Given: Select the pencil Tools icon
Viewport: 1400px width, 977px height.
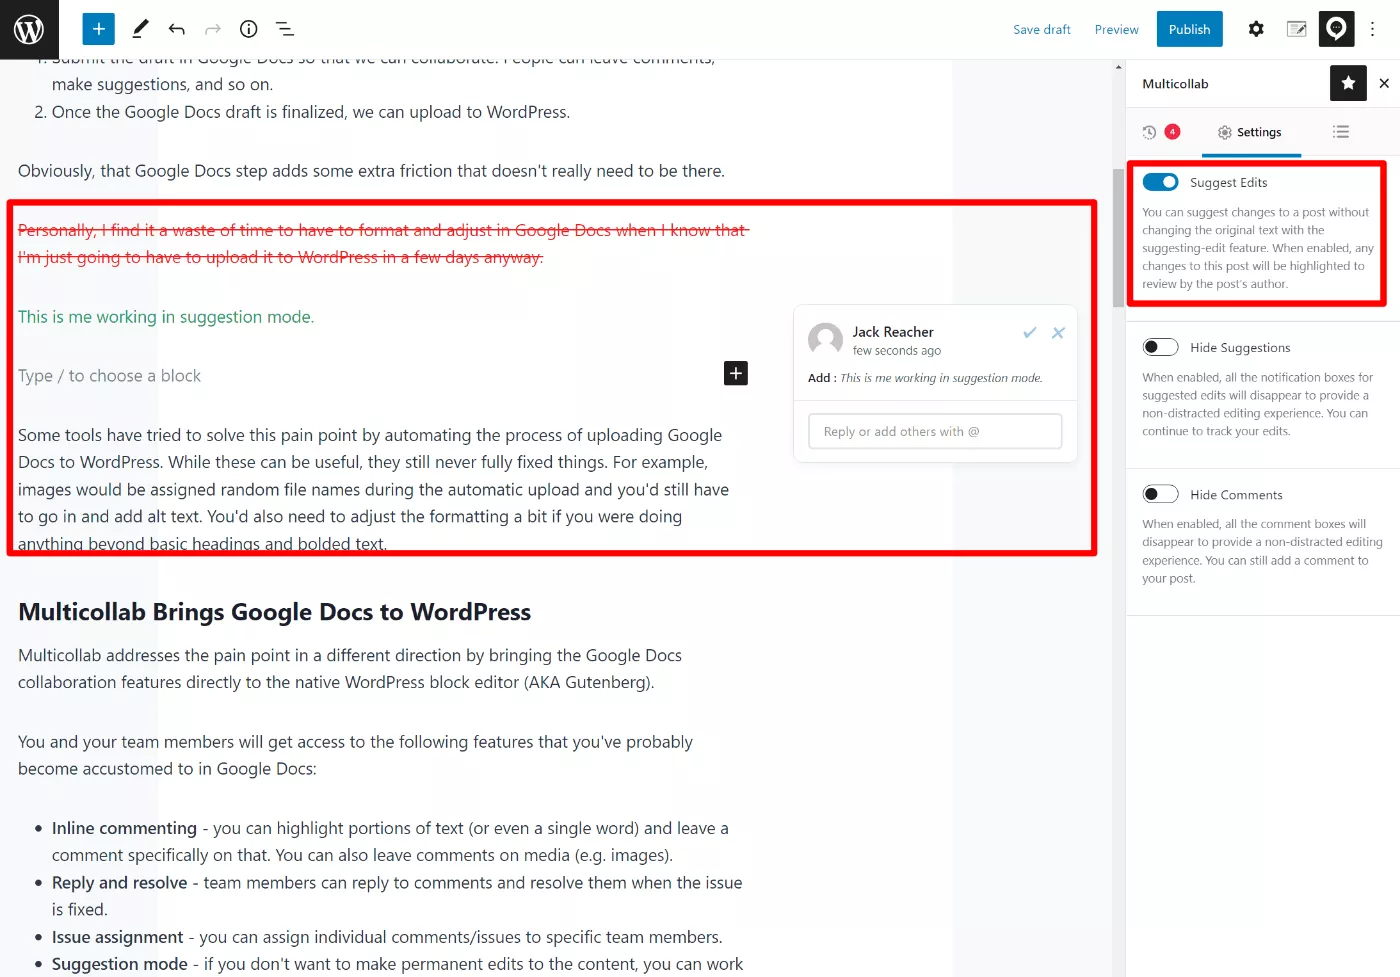Looking at the screenshot, I should click(140, 29).
